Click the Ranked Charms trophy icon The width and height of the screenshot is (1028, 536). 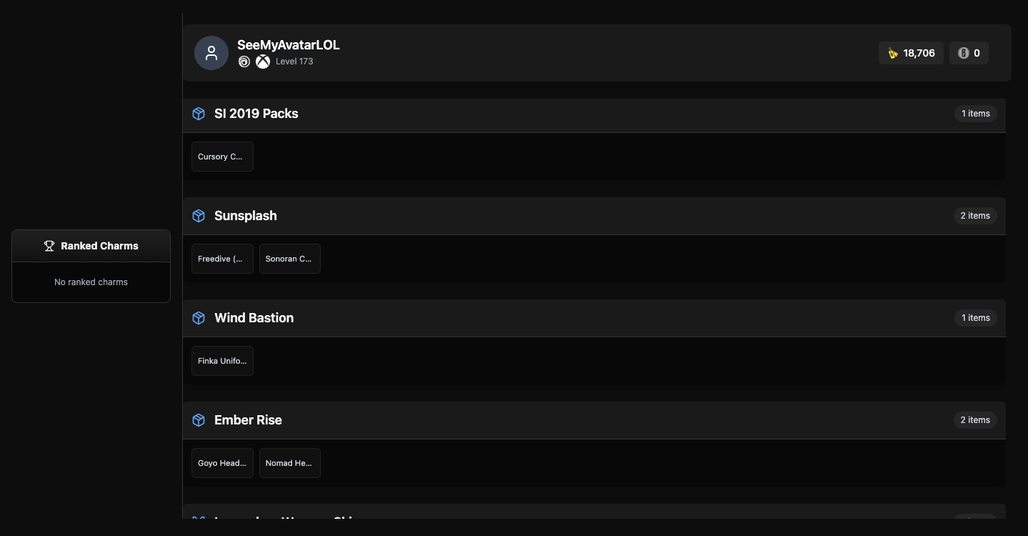(x=49, y=246)
